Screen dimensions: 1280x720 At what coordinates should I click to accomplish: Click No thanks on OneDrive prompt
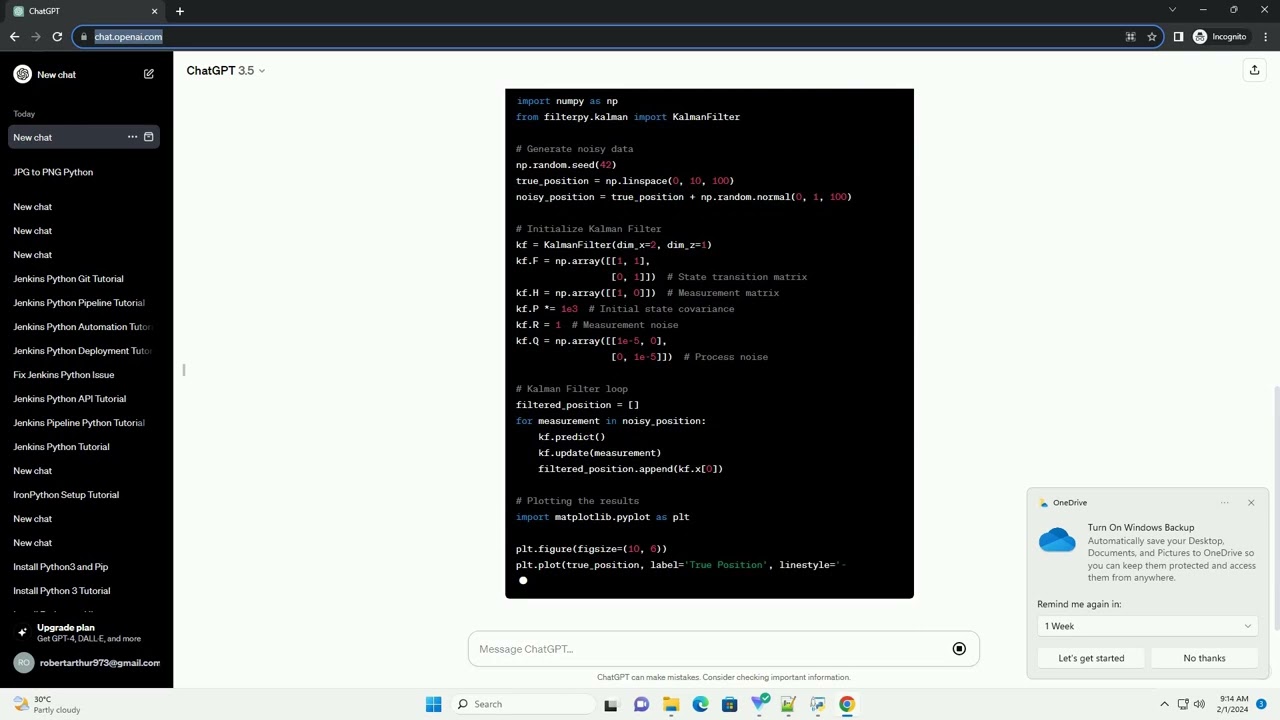coord(1204,658)
